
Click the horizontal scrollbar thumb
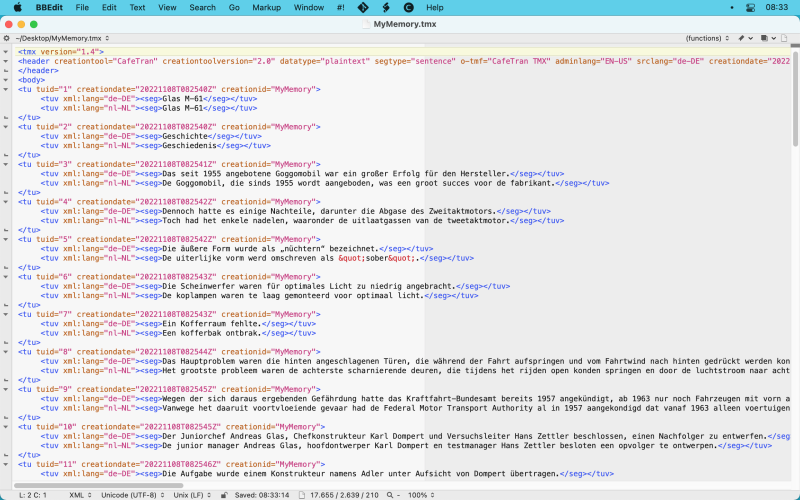pos(98,486)
